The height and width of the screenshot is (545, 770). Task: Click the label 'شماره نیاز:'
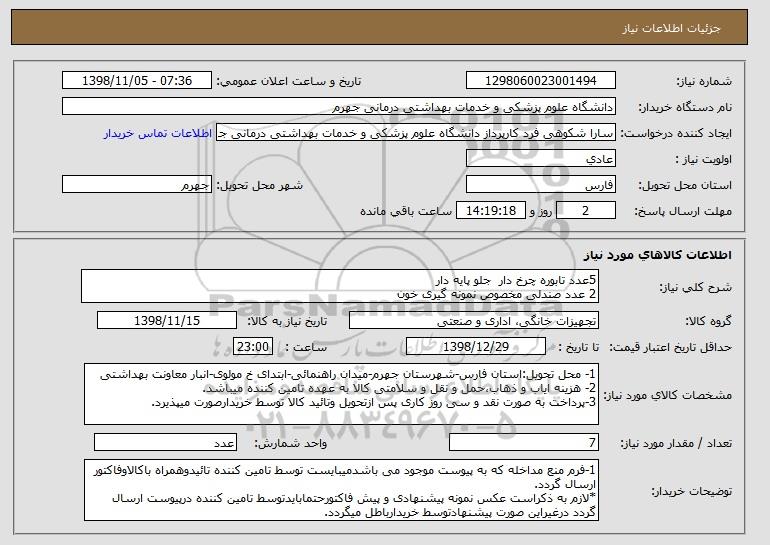[x=704, y=82]
